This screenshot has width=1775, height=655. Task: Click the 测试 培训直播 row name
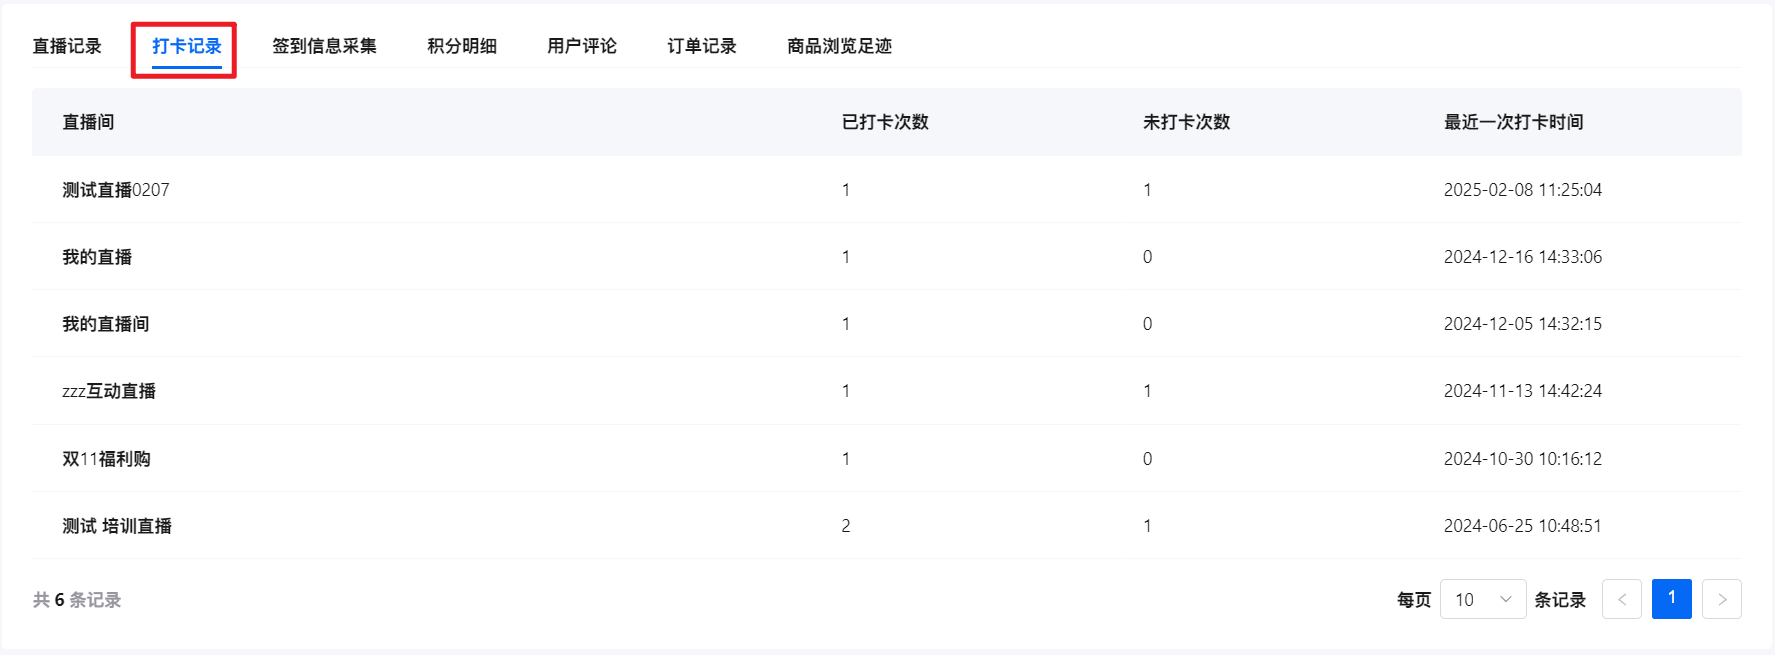(x=117, y=526)
